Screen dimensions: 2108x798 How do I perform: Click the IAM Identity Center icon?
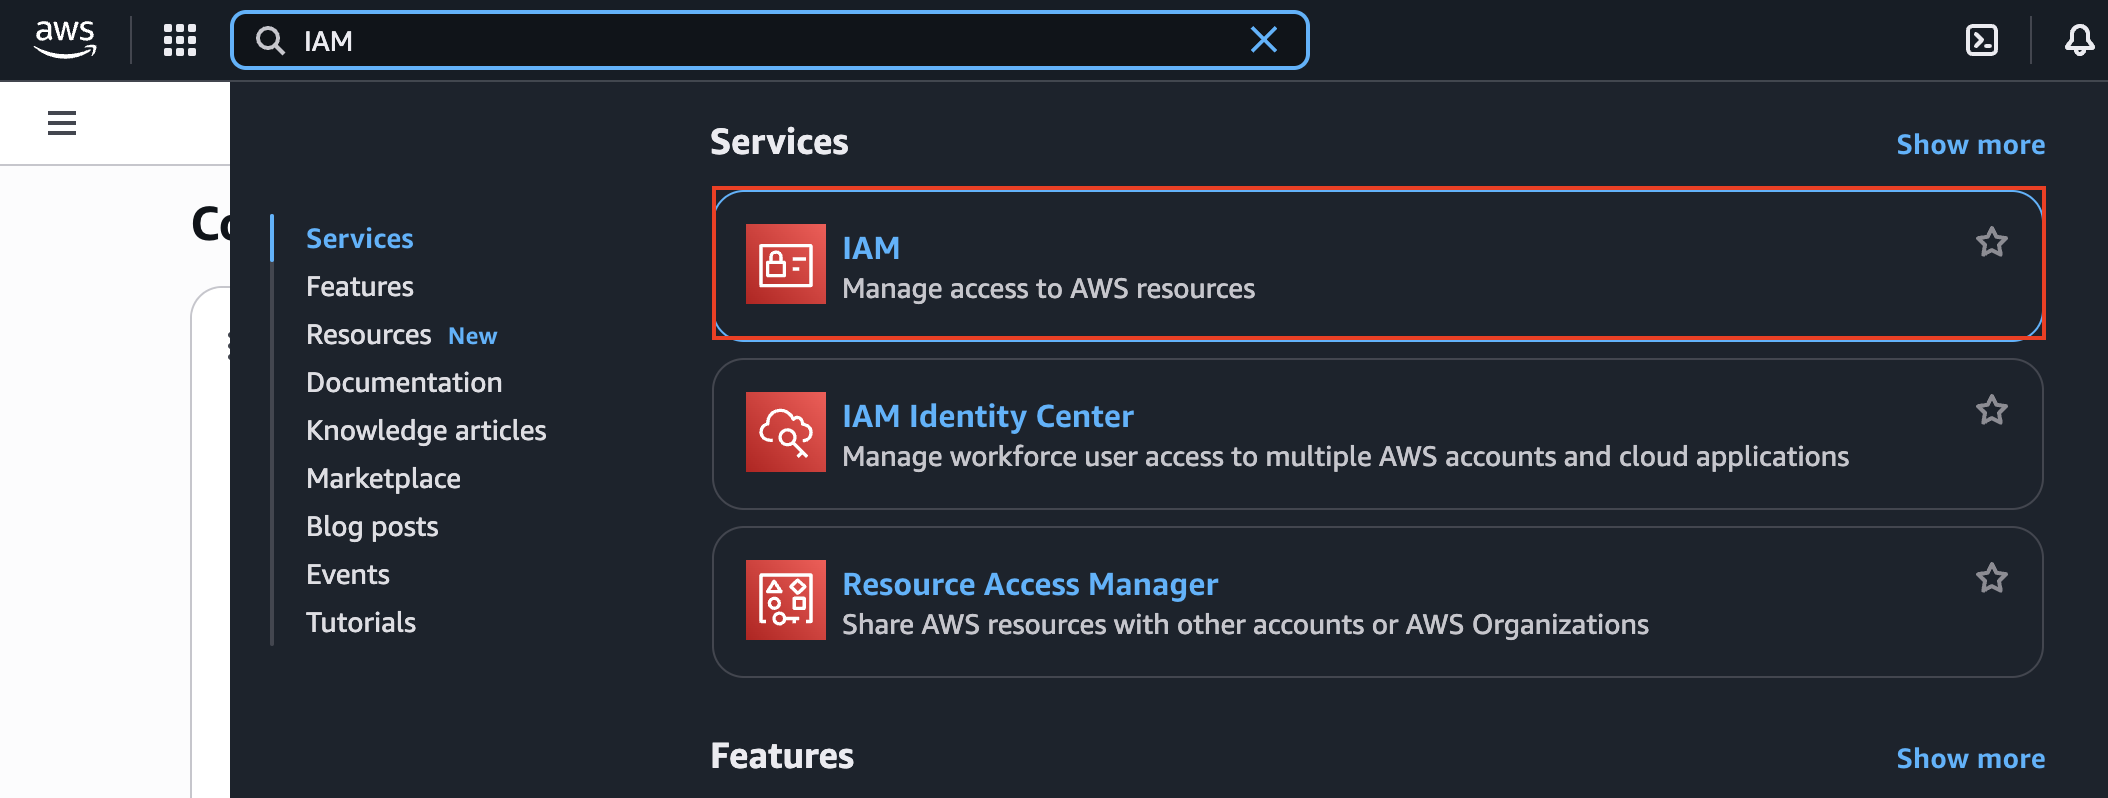(x=786, y=432)
